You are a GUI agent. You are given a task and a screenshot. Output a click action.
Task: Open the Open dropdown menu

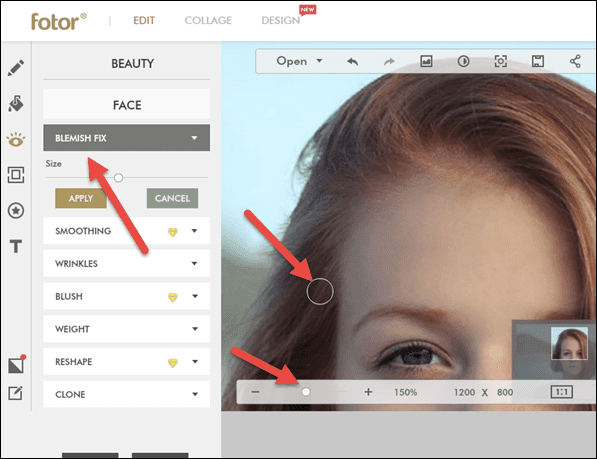pos(299,61)
